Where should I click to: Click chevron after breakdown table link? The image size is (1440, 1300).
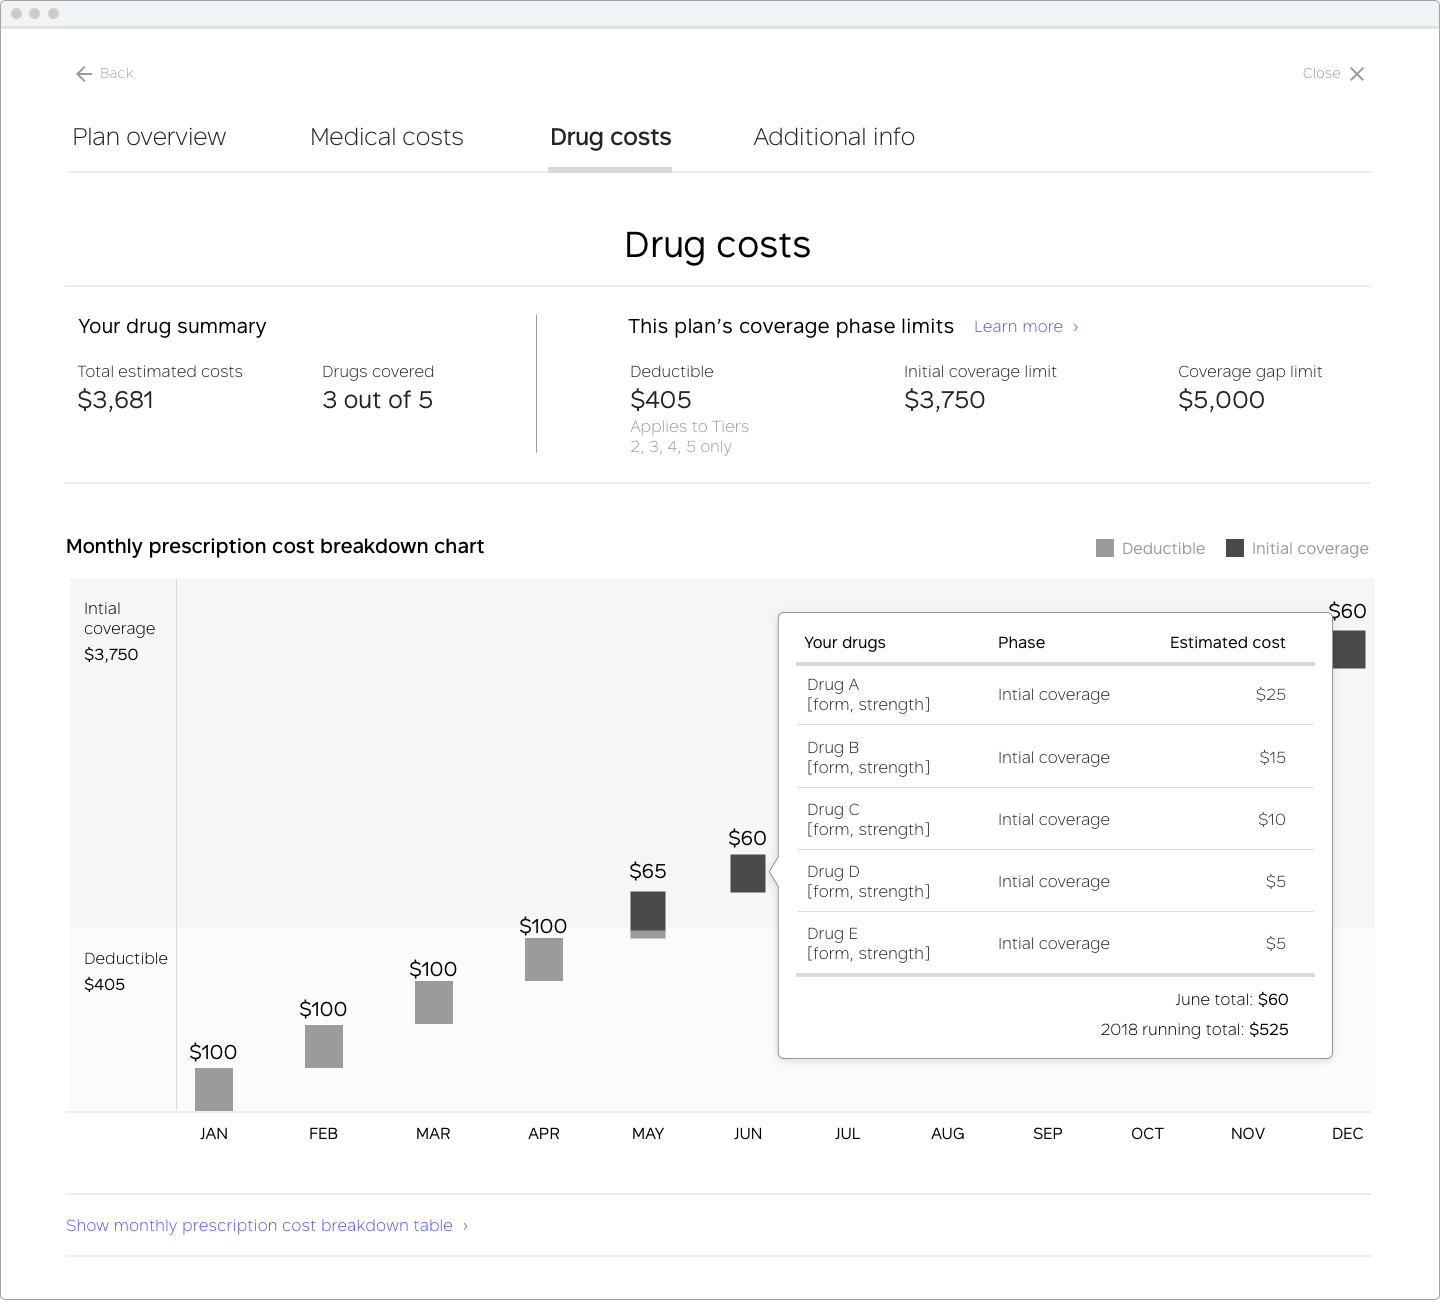[466, 1226]
